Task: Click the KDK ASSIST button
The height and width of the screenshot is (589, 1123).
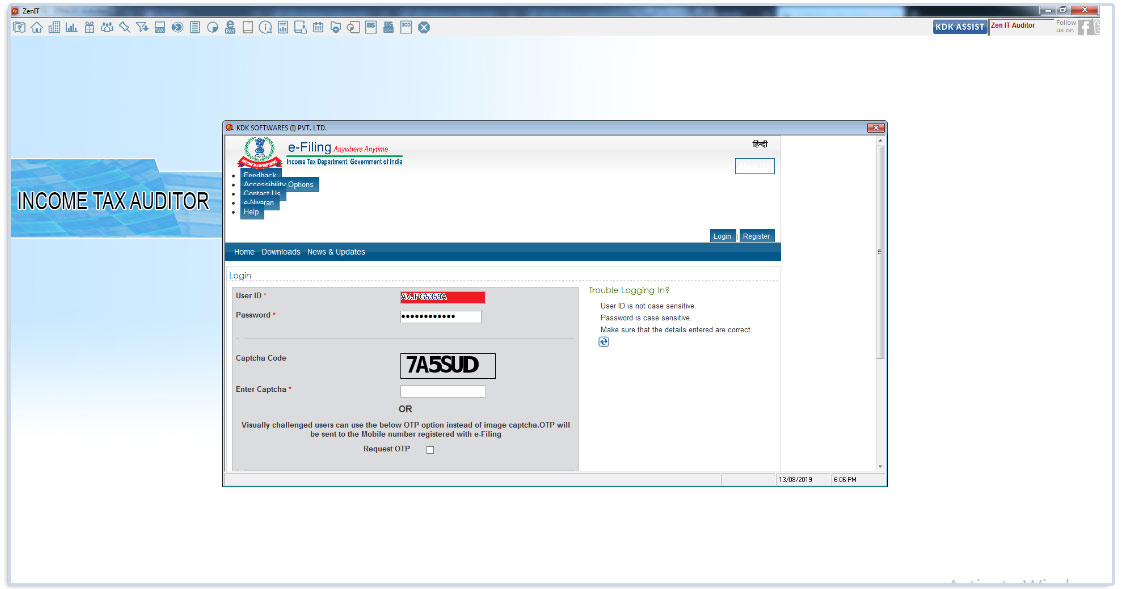Action: coord(960,27)
